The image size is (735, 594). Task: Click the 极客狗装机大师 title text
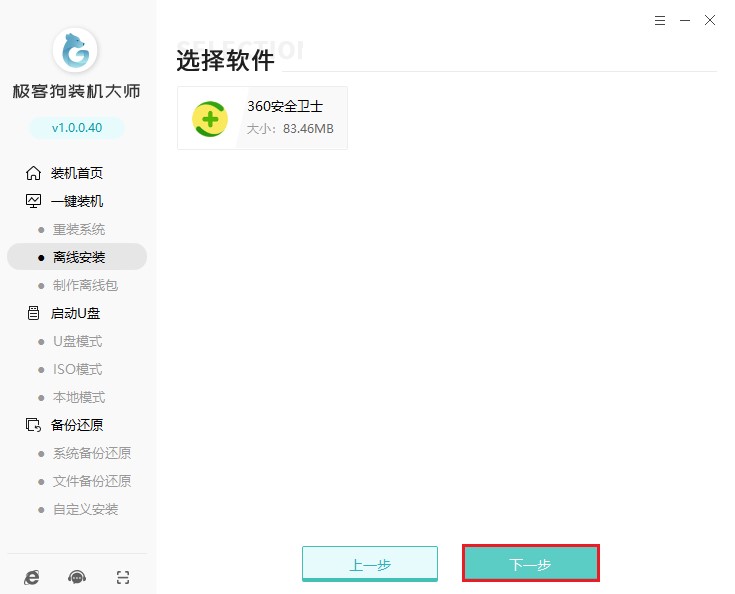(76, 91)
